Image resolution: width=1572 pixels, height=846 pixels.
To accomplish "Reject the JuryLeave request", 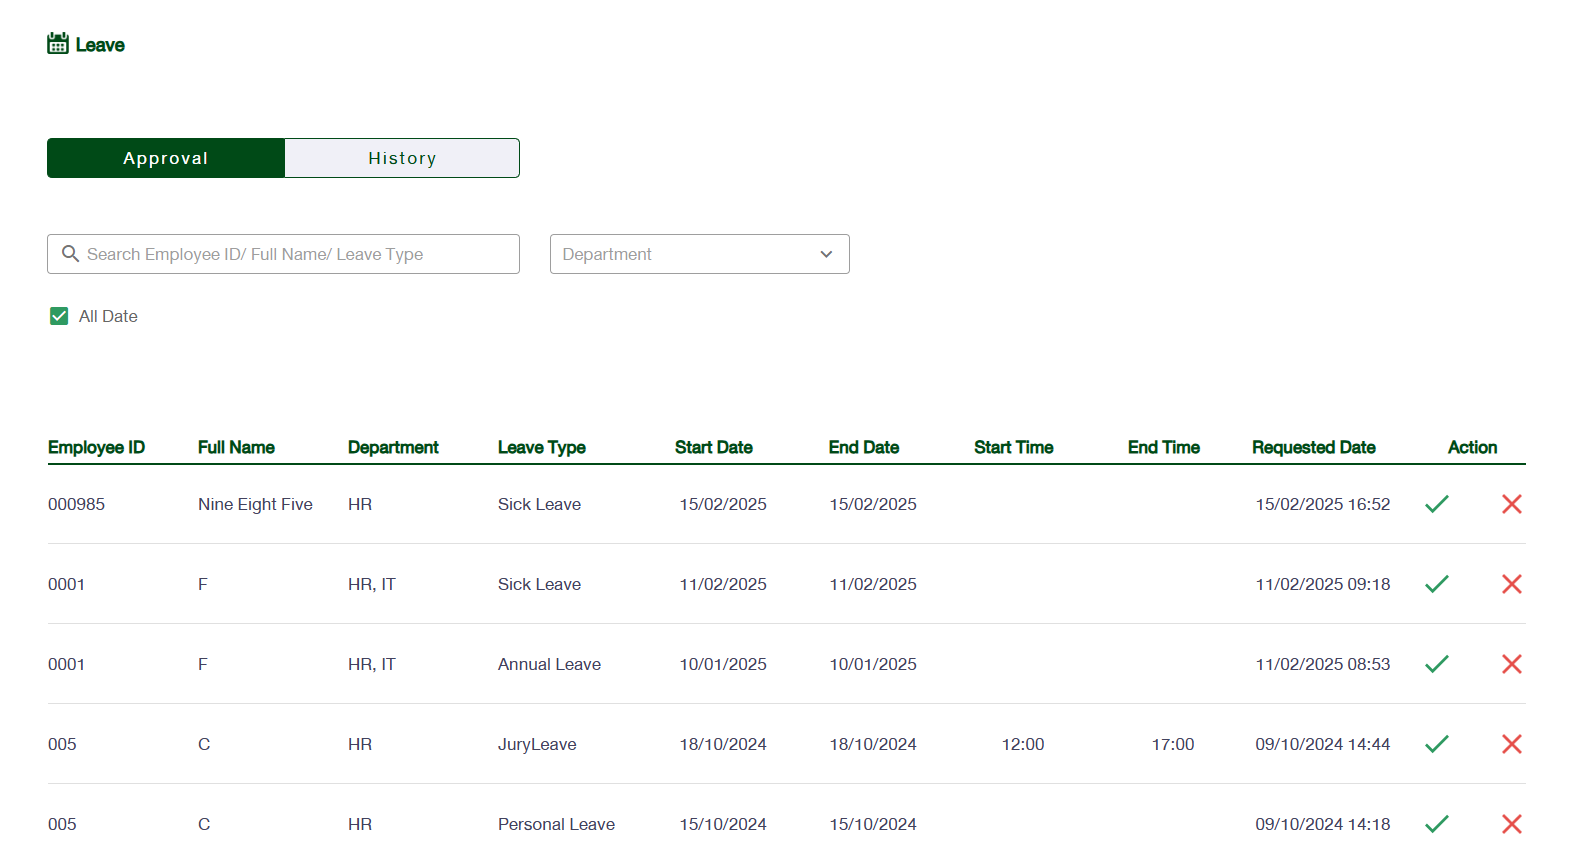I will [x=1511, y=744].
